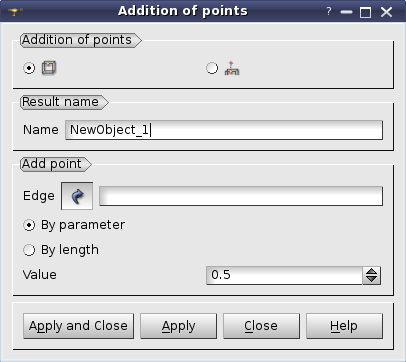Increase Value with the spin box up arrow
The height and width of the screenshot is (362, 406).
(371, 271)
